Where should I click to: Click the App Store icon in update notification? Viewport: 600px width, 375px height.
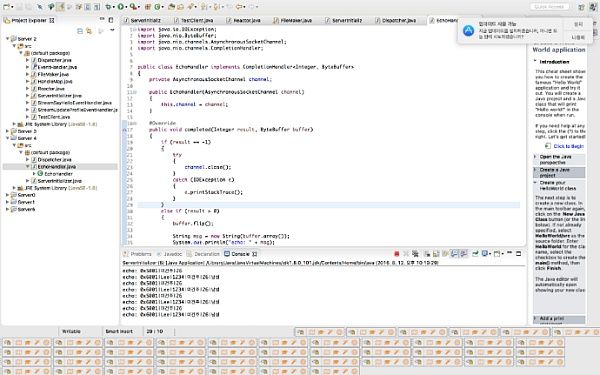[468, 31]
